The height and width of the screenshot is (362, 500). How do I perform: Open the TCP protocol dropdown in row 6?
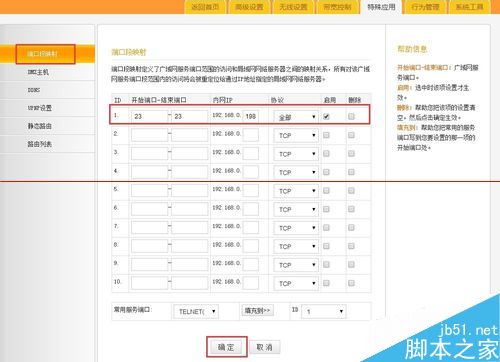point(296,209)
